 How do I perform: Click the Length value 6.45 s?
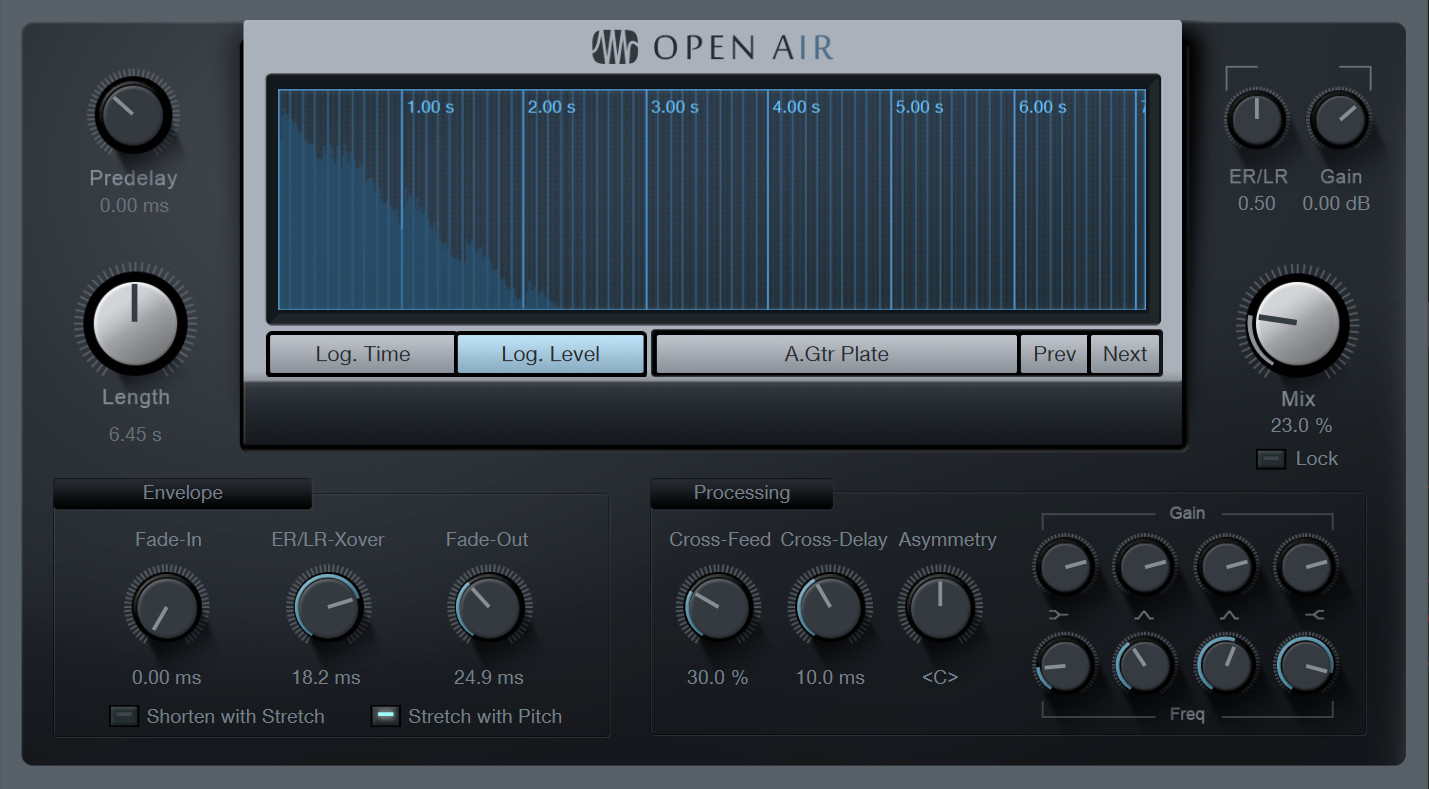tap(135, 435)
